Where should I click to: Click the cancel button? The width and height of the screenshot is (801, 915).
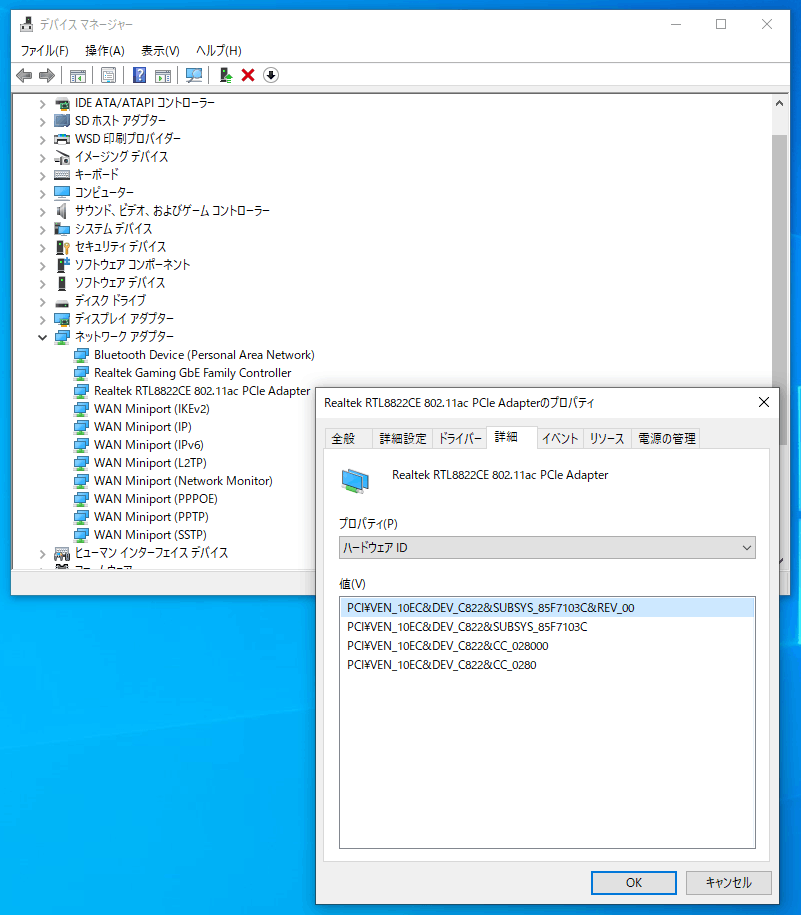click(727, 882)
